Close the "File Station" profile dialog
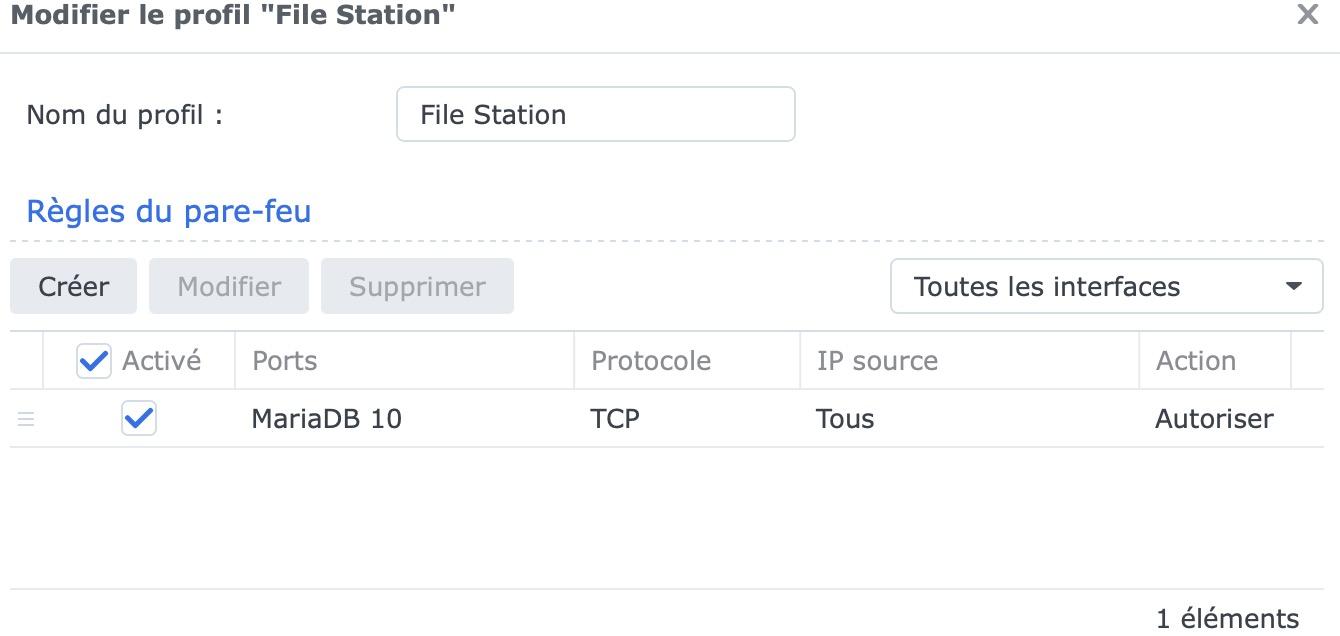Screen dimensions: 1340x636 (1307, 16)
